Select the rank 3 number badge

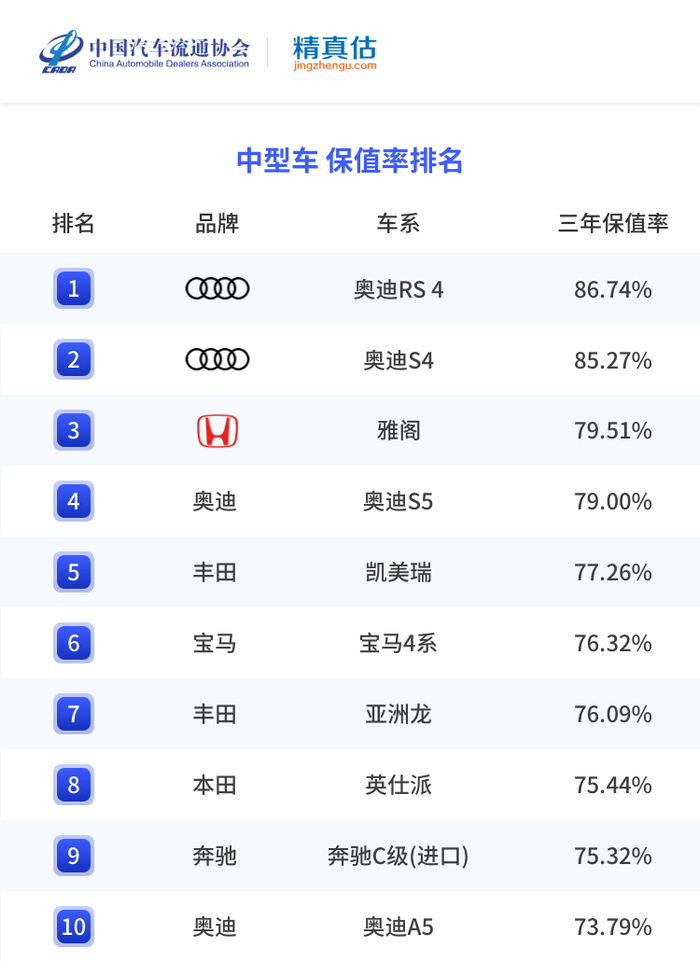pyautogui.click(x=73, y=431)
